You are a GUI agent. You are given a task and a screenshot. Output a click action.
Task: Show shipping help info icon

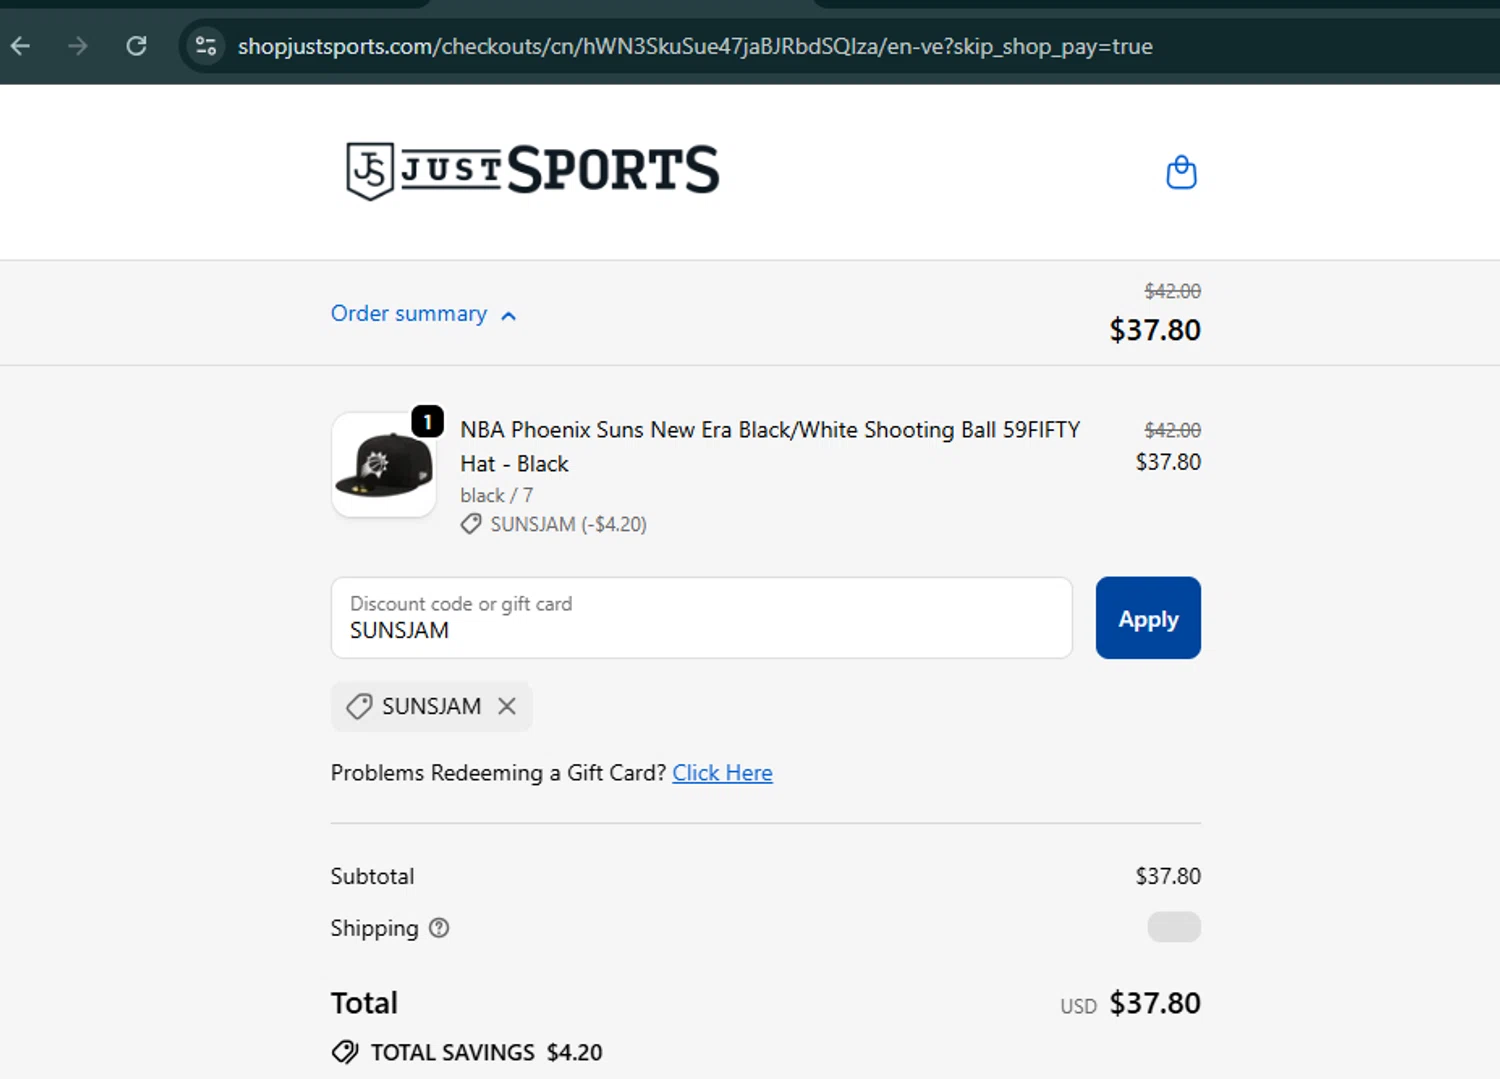click(x=439, y=928)
